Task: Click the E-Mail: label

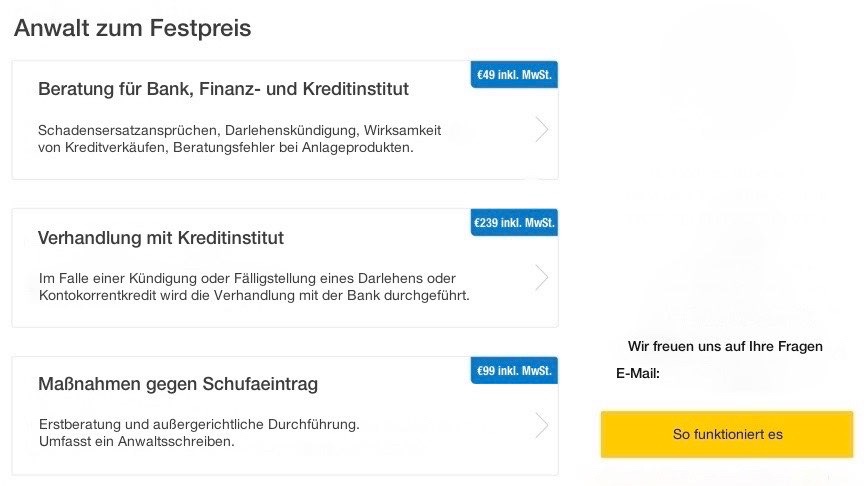Action: (x=637, y=374)
